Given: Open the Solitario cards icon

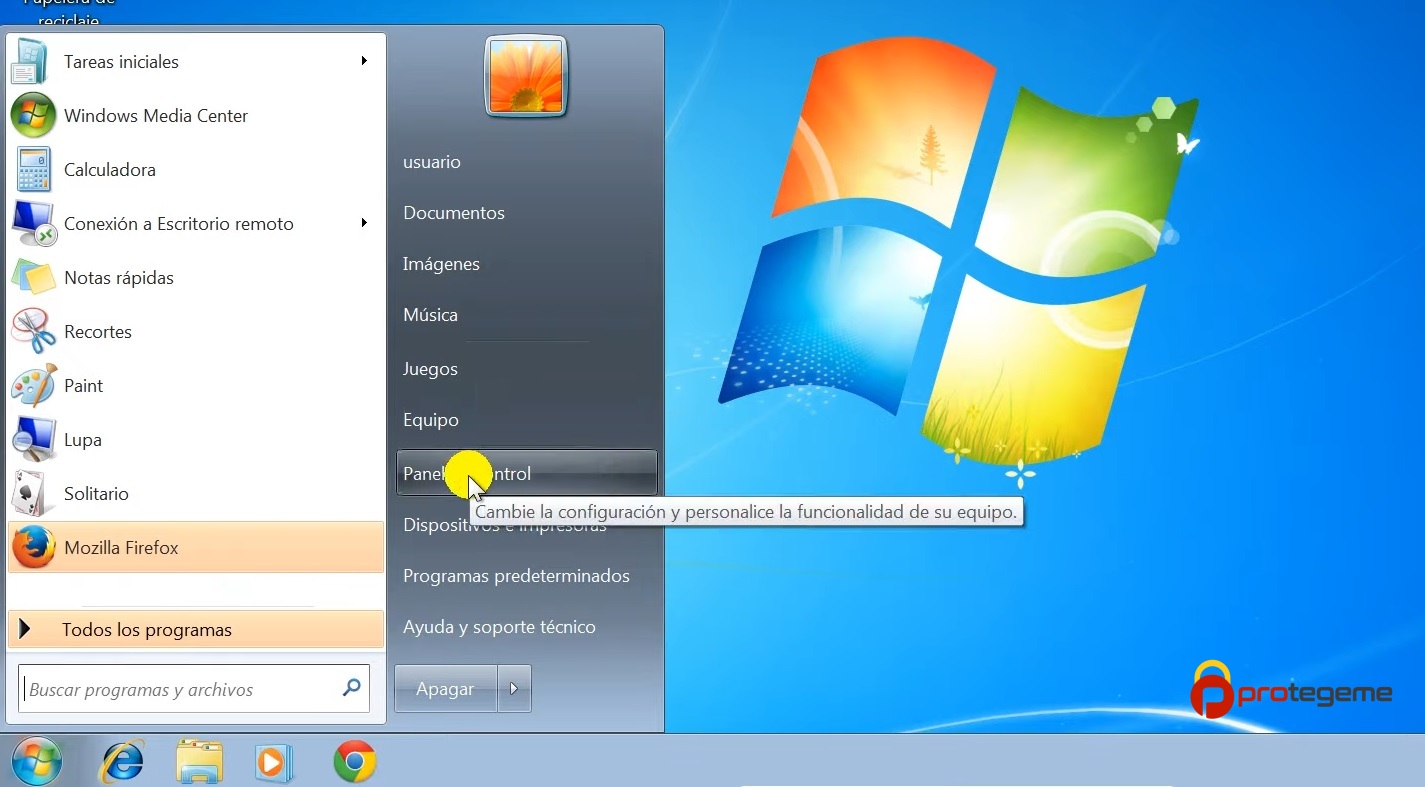Looking at the screenshot, I should click(33, 494).
